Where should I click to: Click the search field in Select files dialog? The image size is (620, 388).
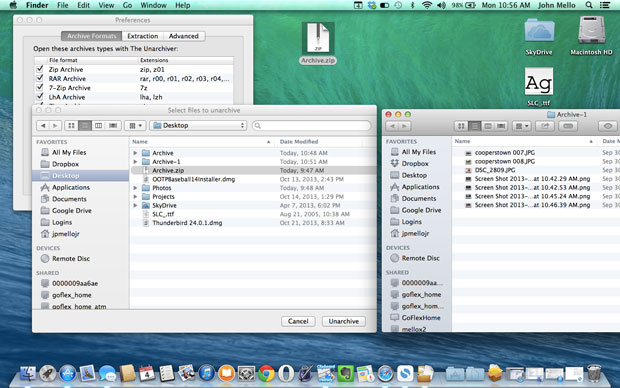[312, 125]
